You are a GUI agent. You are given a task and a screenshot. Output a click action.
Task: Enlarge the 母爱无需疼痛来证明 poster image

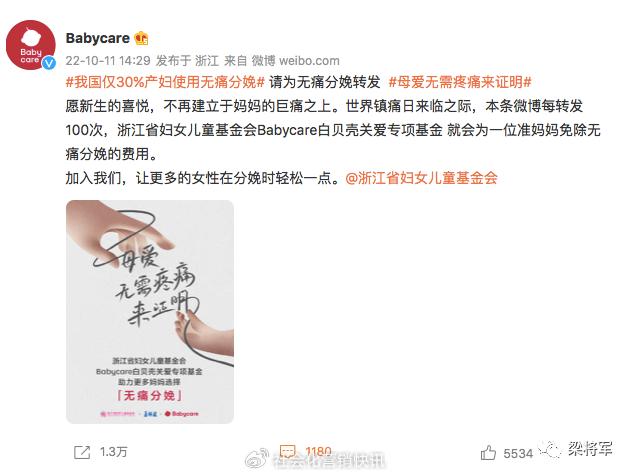point(150,312)
